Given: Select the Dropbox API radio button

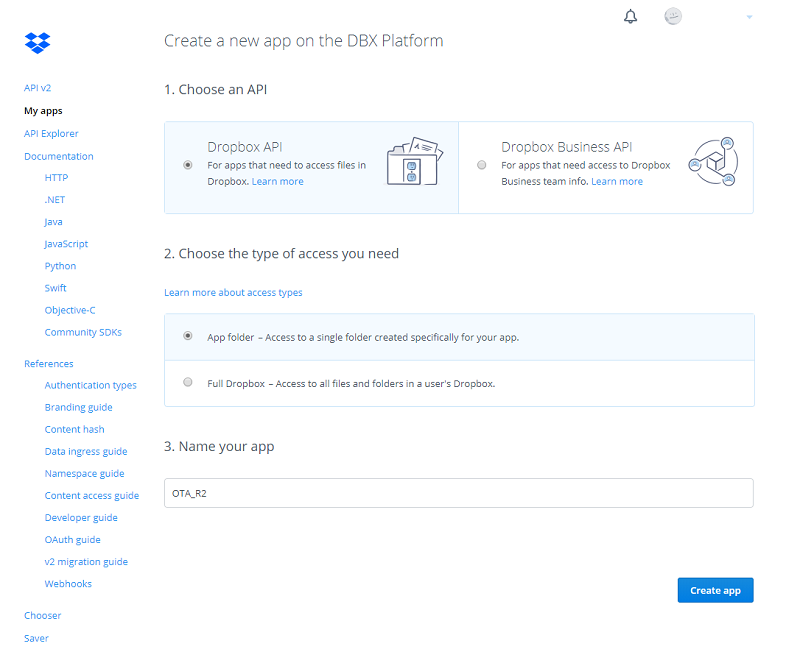Looking at the screenshot, I should point(188,165).
